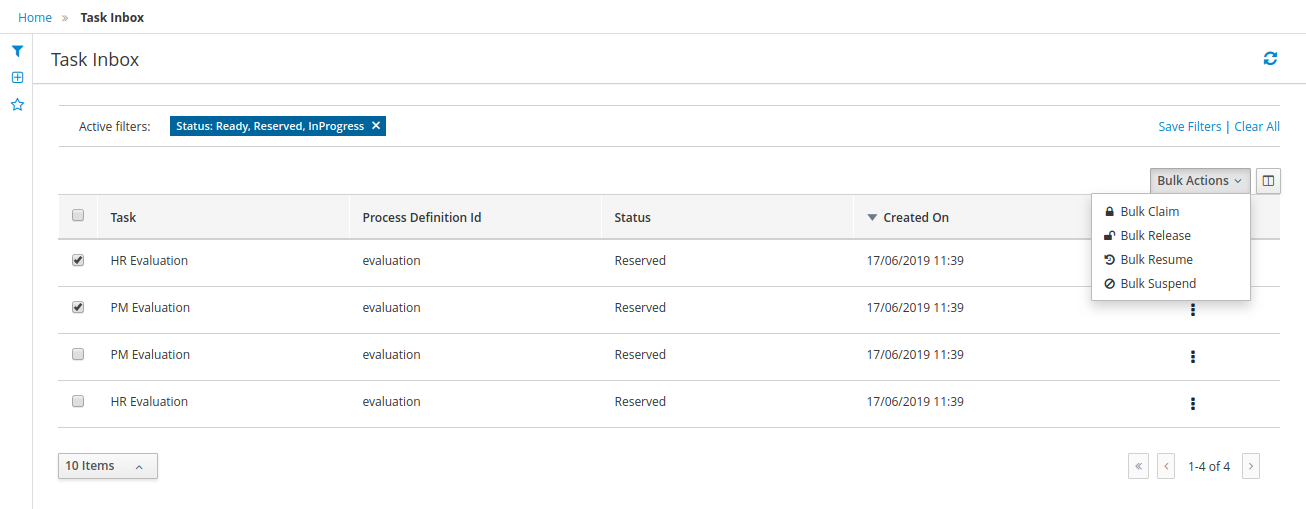
Task: Sort by the Created On column
Action: pos(915,217)
